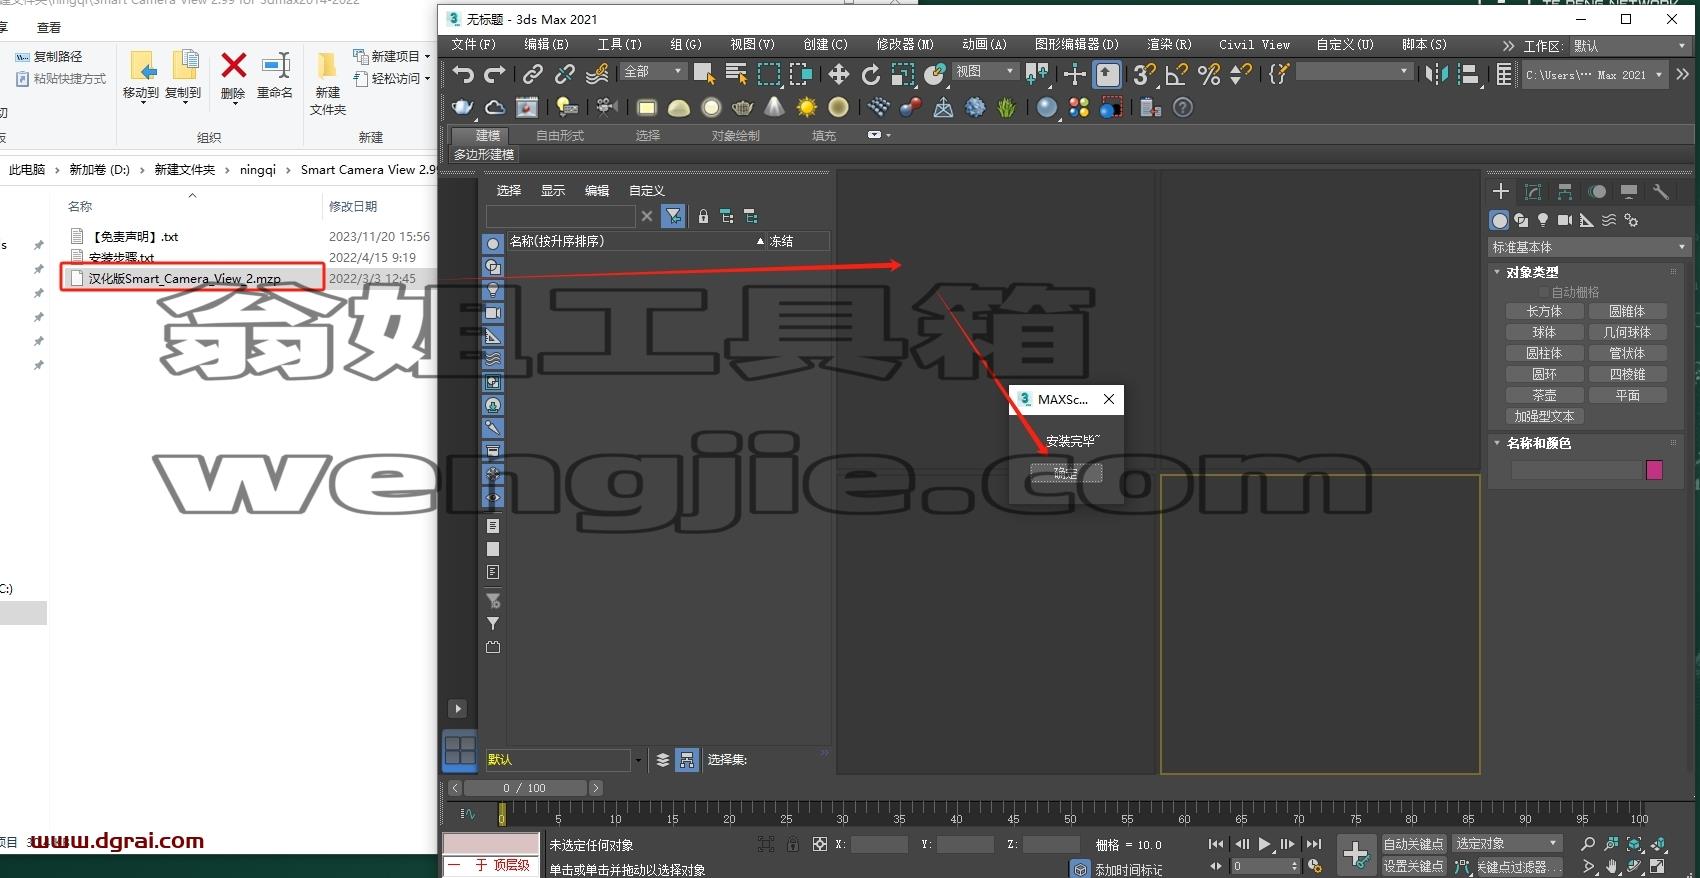1700x878 pixels.
Task: Open the 标准基本体 primitive type dropdown
Action: 1589,247
